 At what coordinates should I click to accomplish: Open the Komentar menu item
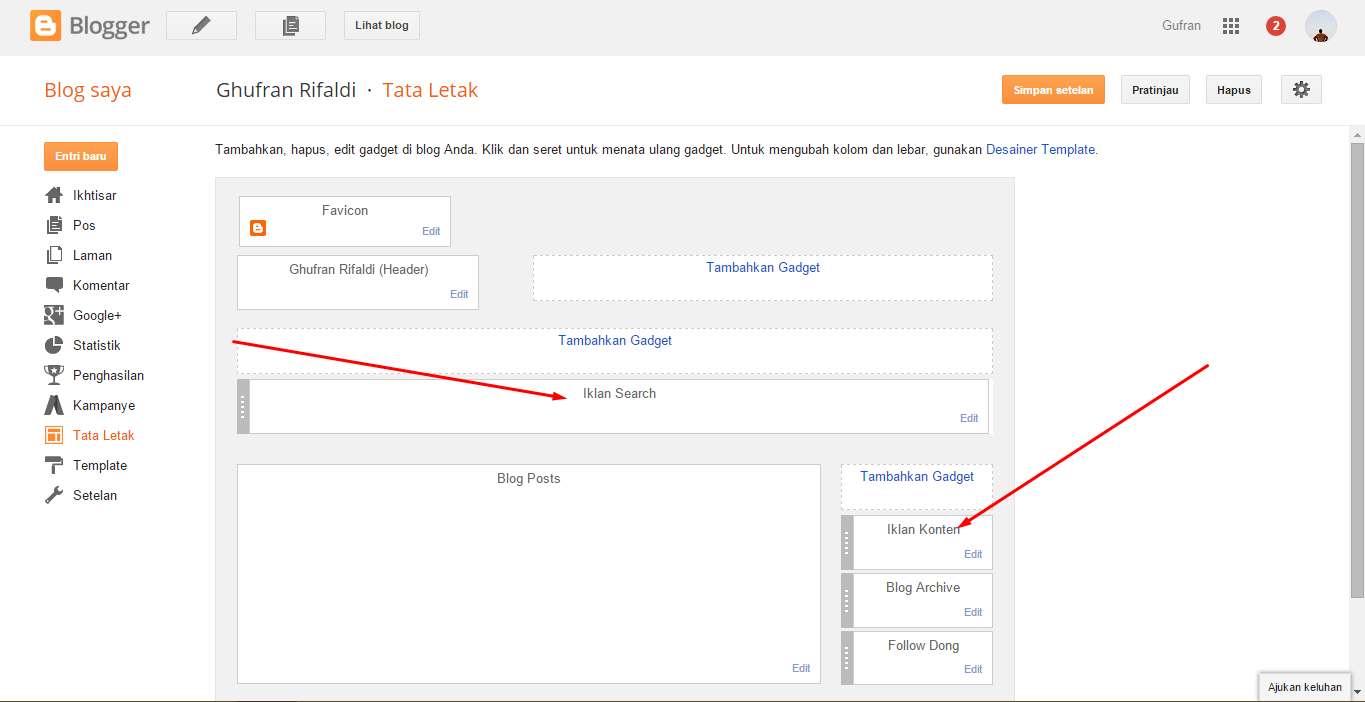(x=101, y=285)
